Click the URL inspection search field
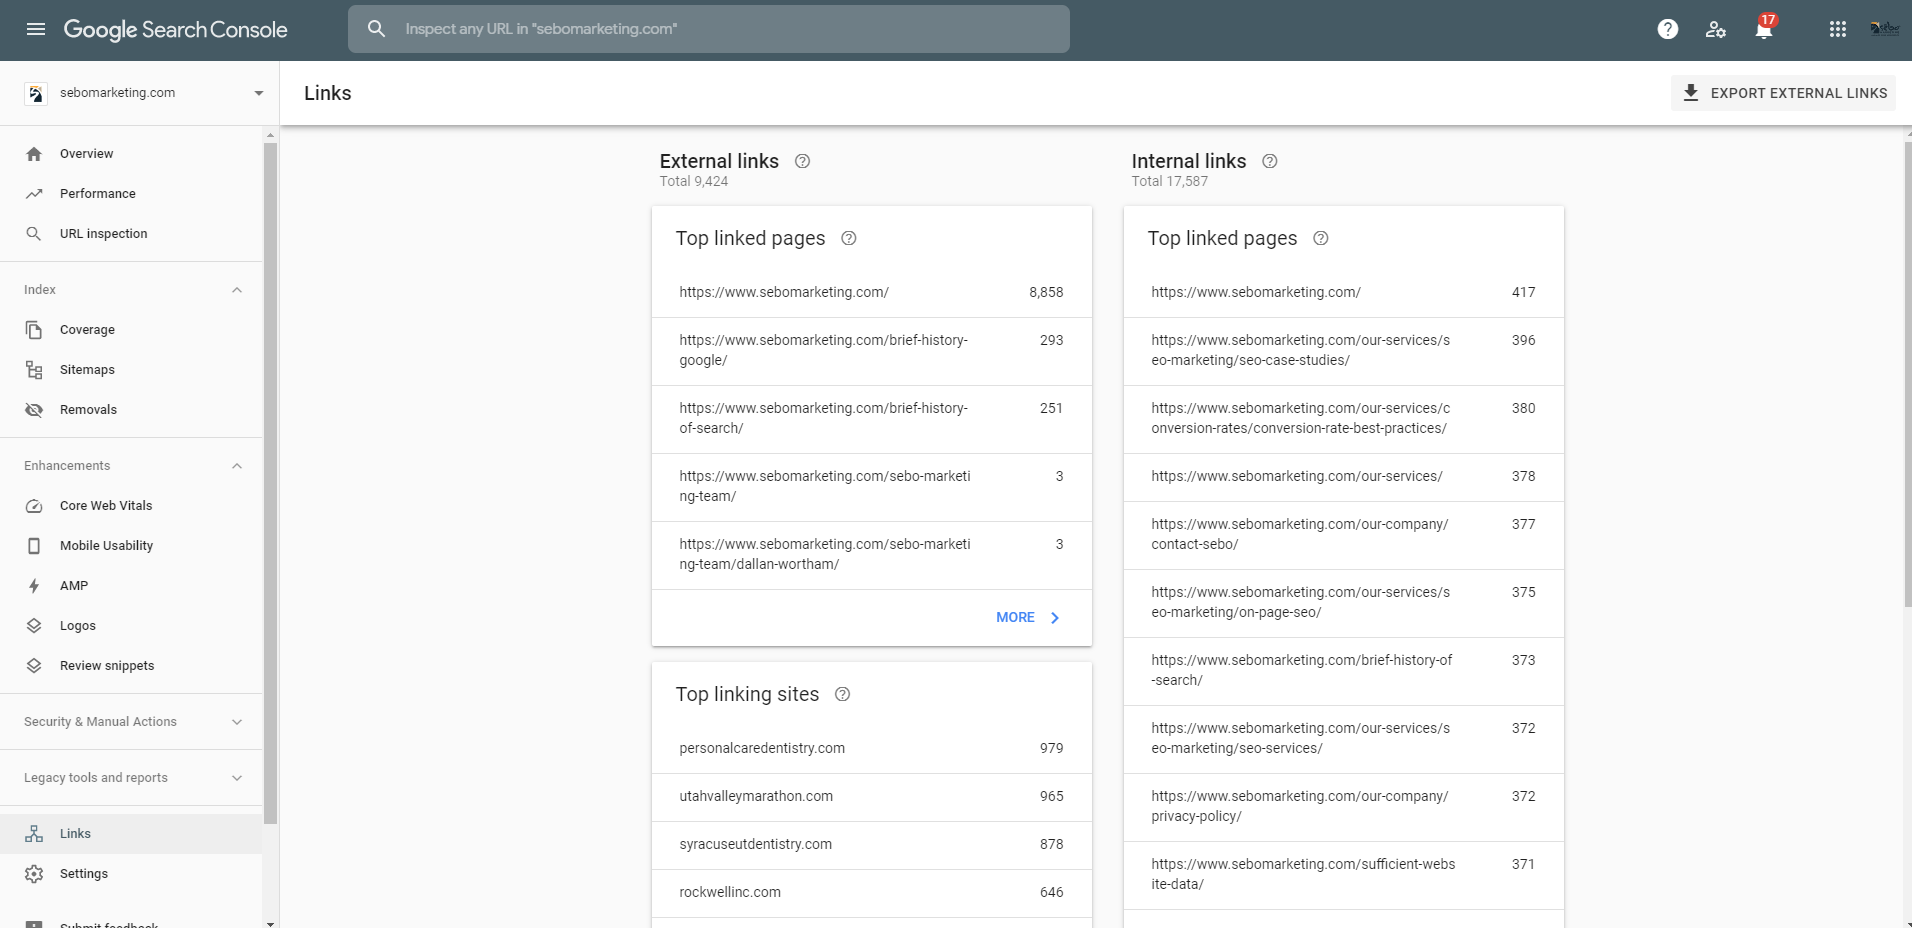 (x=709, y=29)
